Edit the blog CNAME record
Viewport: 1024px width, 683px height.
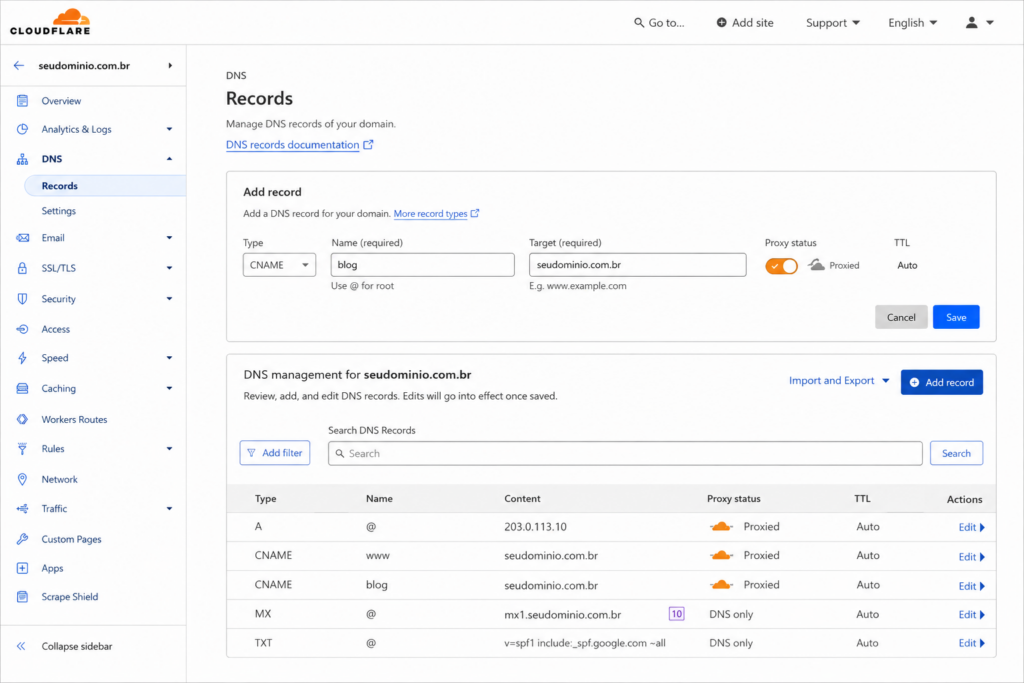click(971, 586)
